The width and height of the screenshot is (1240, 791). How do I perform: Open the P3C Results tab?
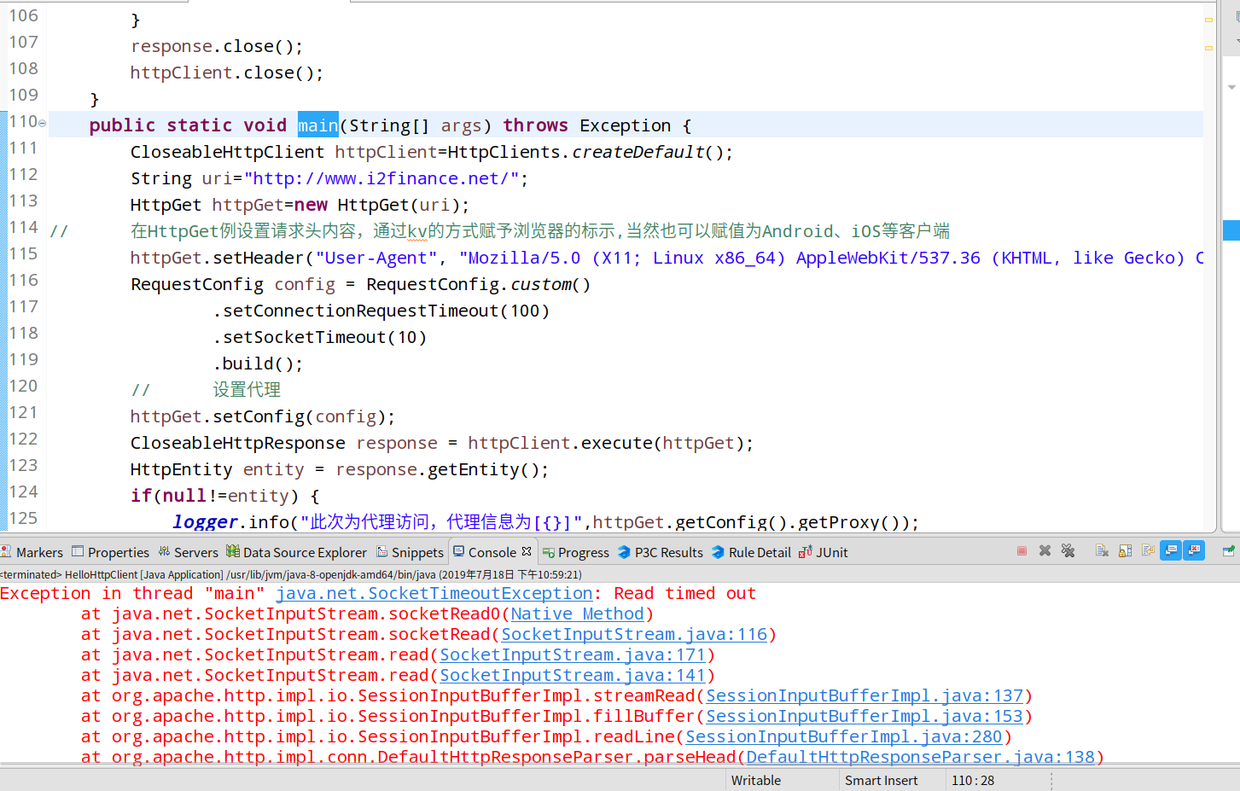pyautogui.click(x=661, y=552)
